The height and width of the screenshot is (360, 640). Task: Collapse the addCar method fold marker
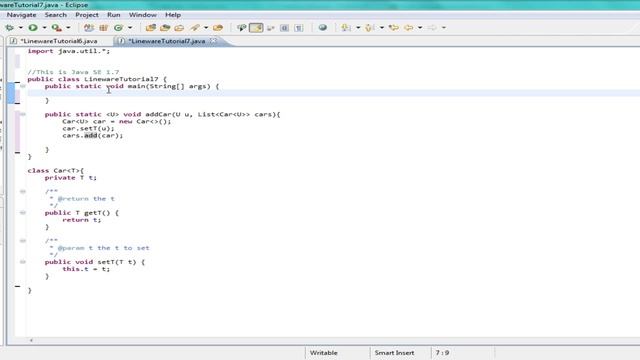[x=23, y=114]
